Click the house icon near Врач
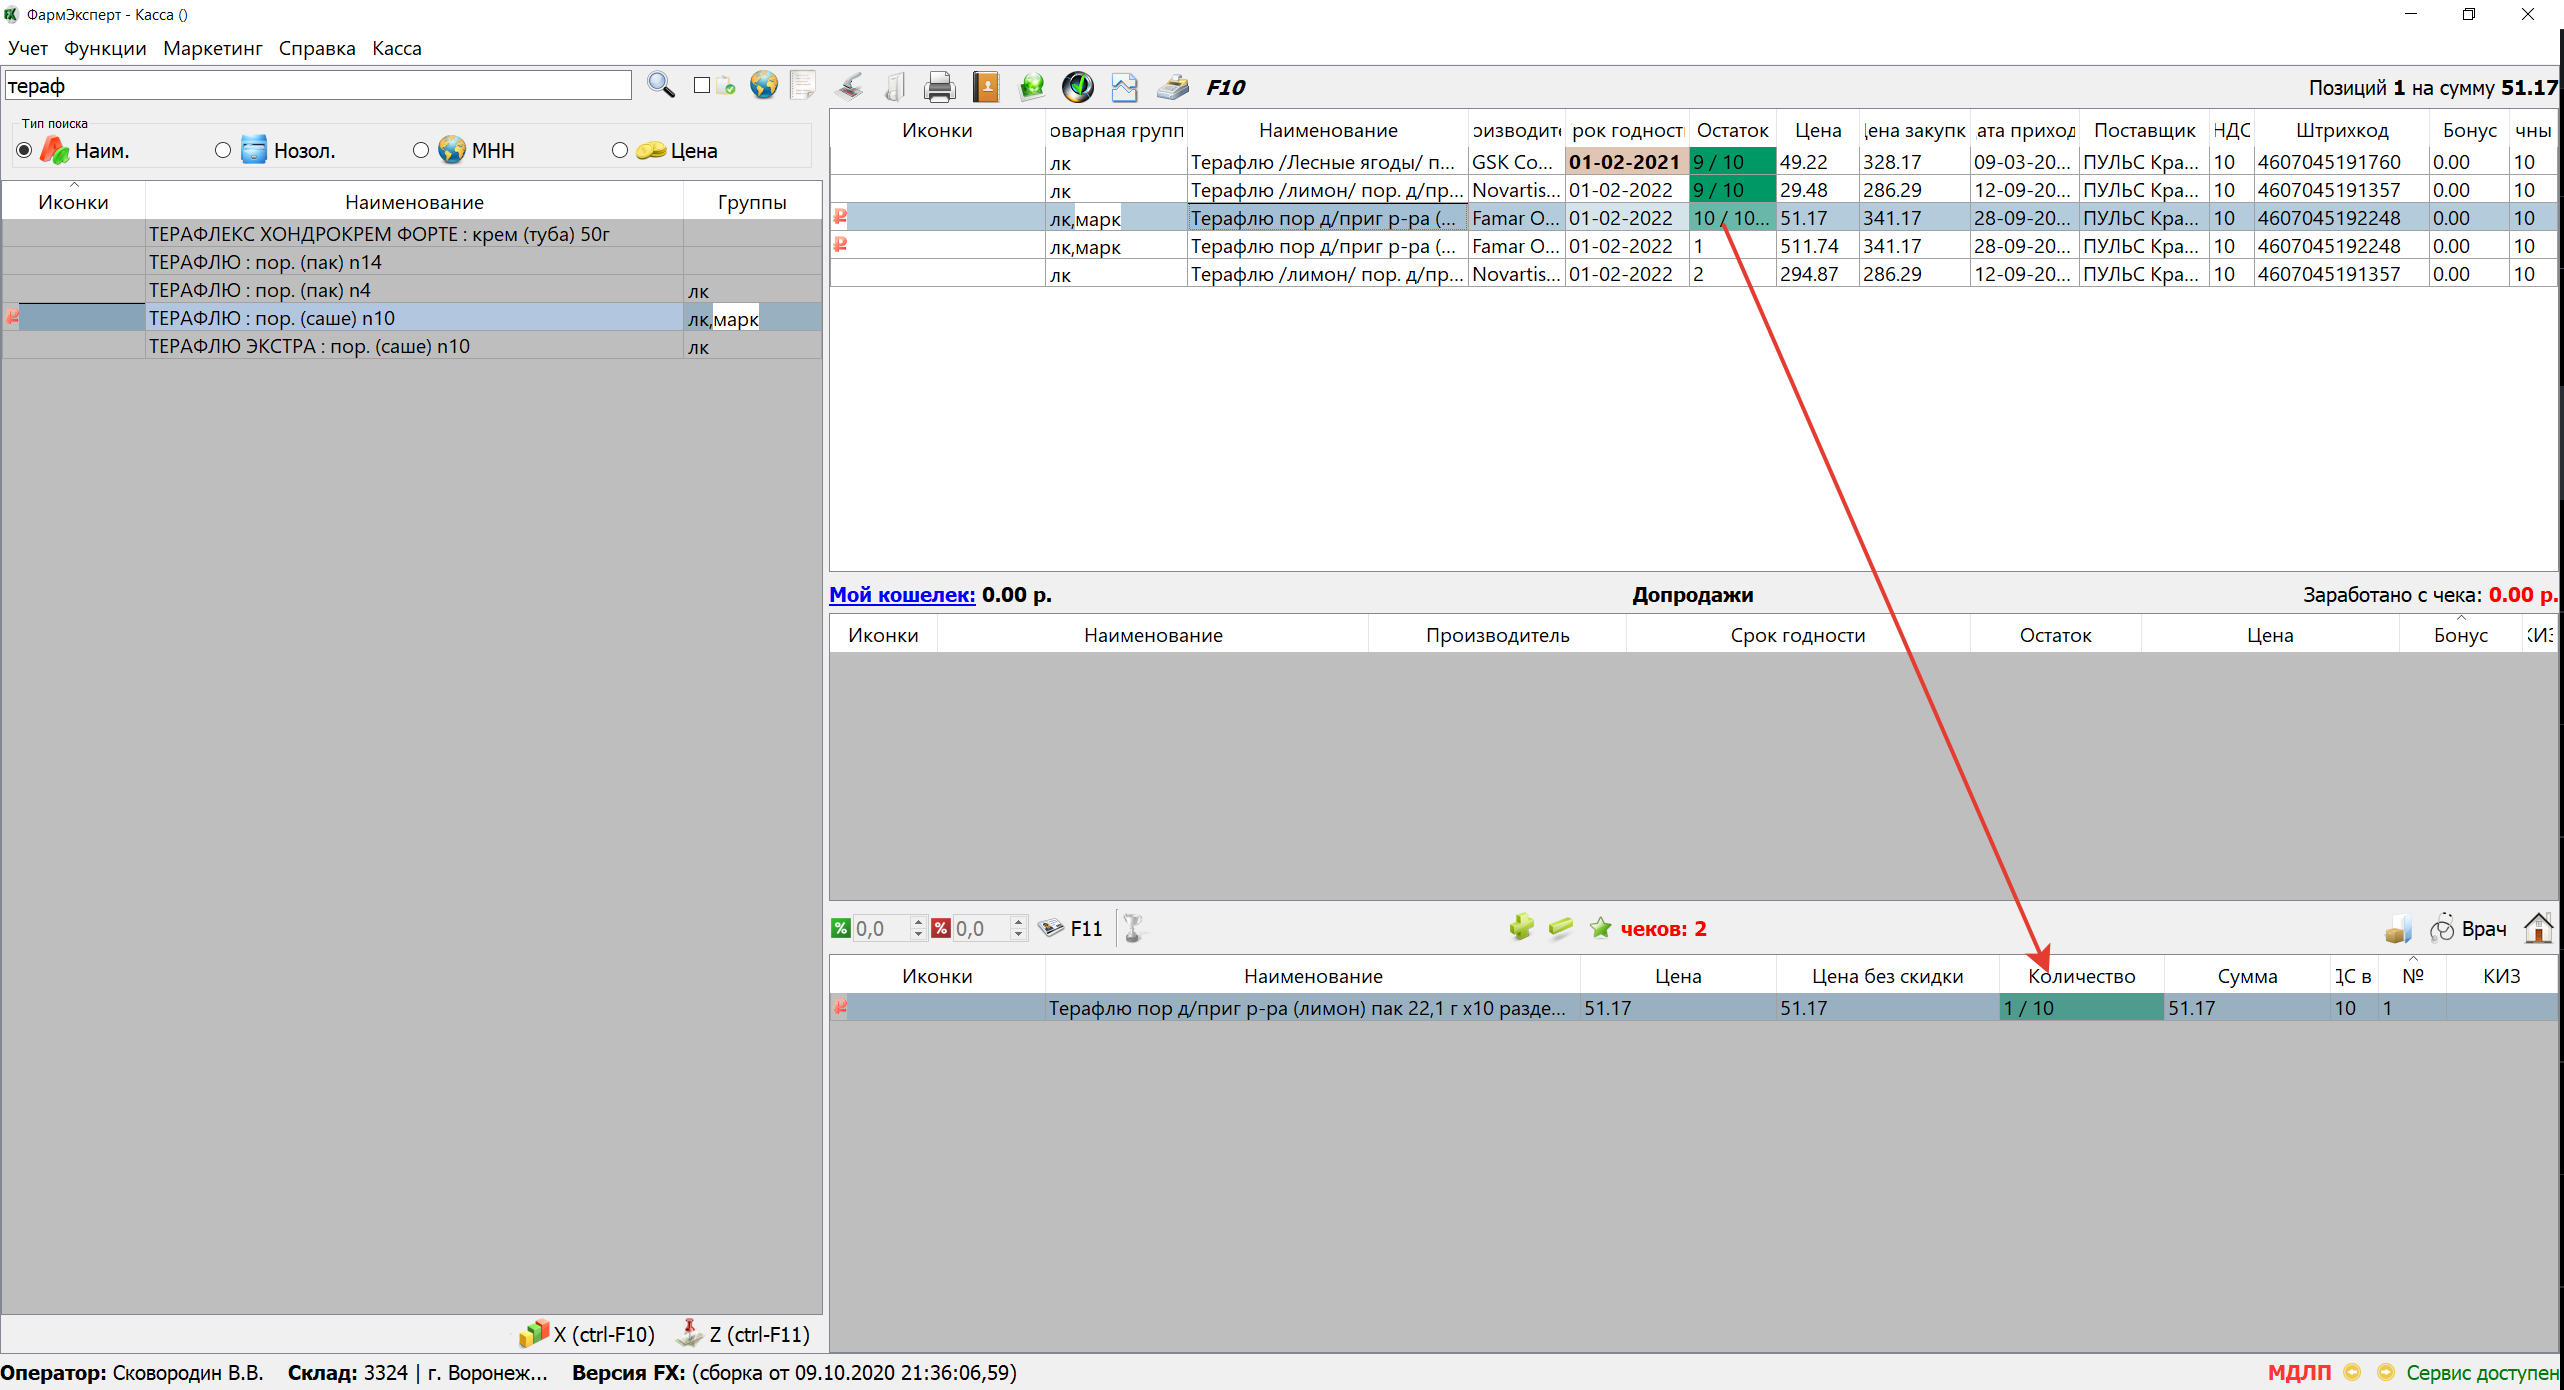2564x1390 pixels. pos(2538,928)
